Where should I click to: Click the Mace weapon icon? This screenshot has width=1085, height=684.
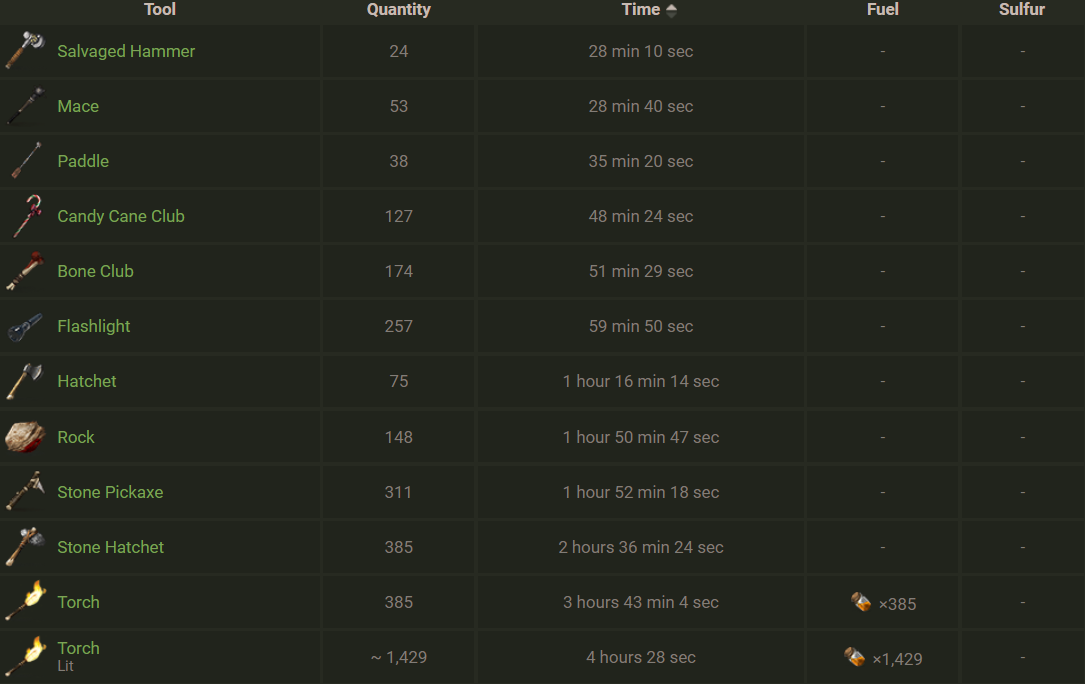pos(25,106)
